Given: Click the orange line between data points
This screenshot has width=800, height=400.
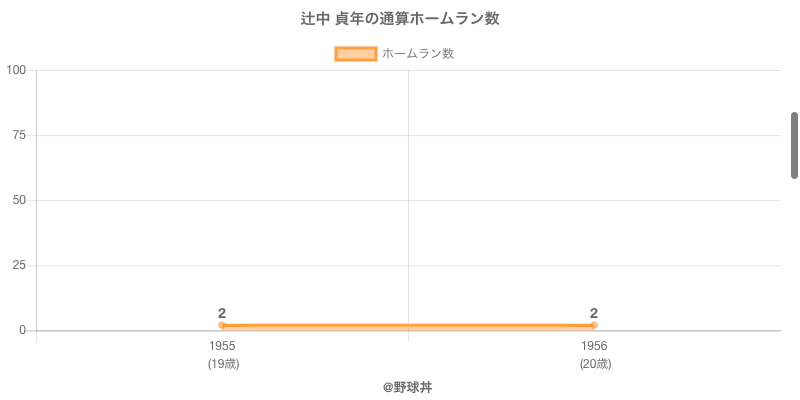Looking at the screenshot, I should pos(408,325).
